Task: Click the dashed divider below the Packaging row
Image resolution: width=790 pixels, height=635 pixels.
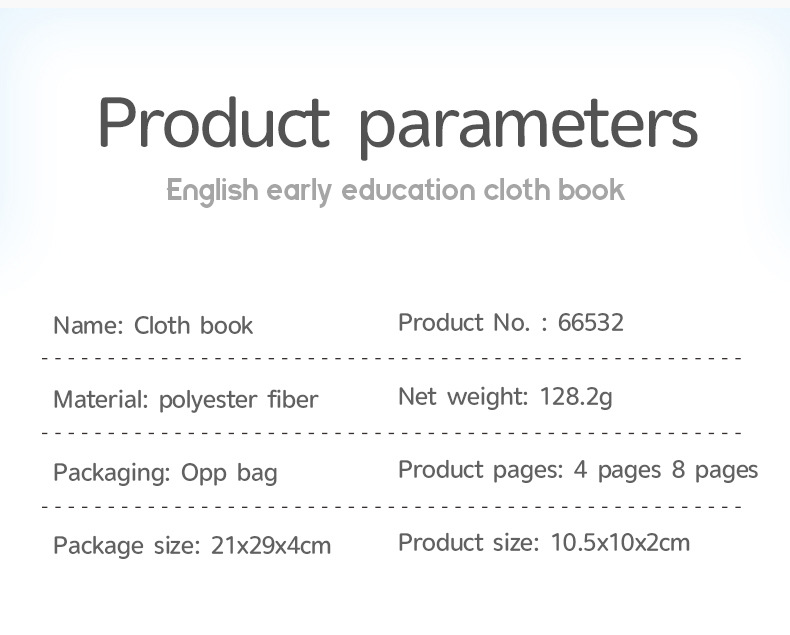Action: (x=392, y=507)
